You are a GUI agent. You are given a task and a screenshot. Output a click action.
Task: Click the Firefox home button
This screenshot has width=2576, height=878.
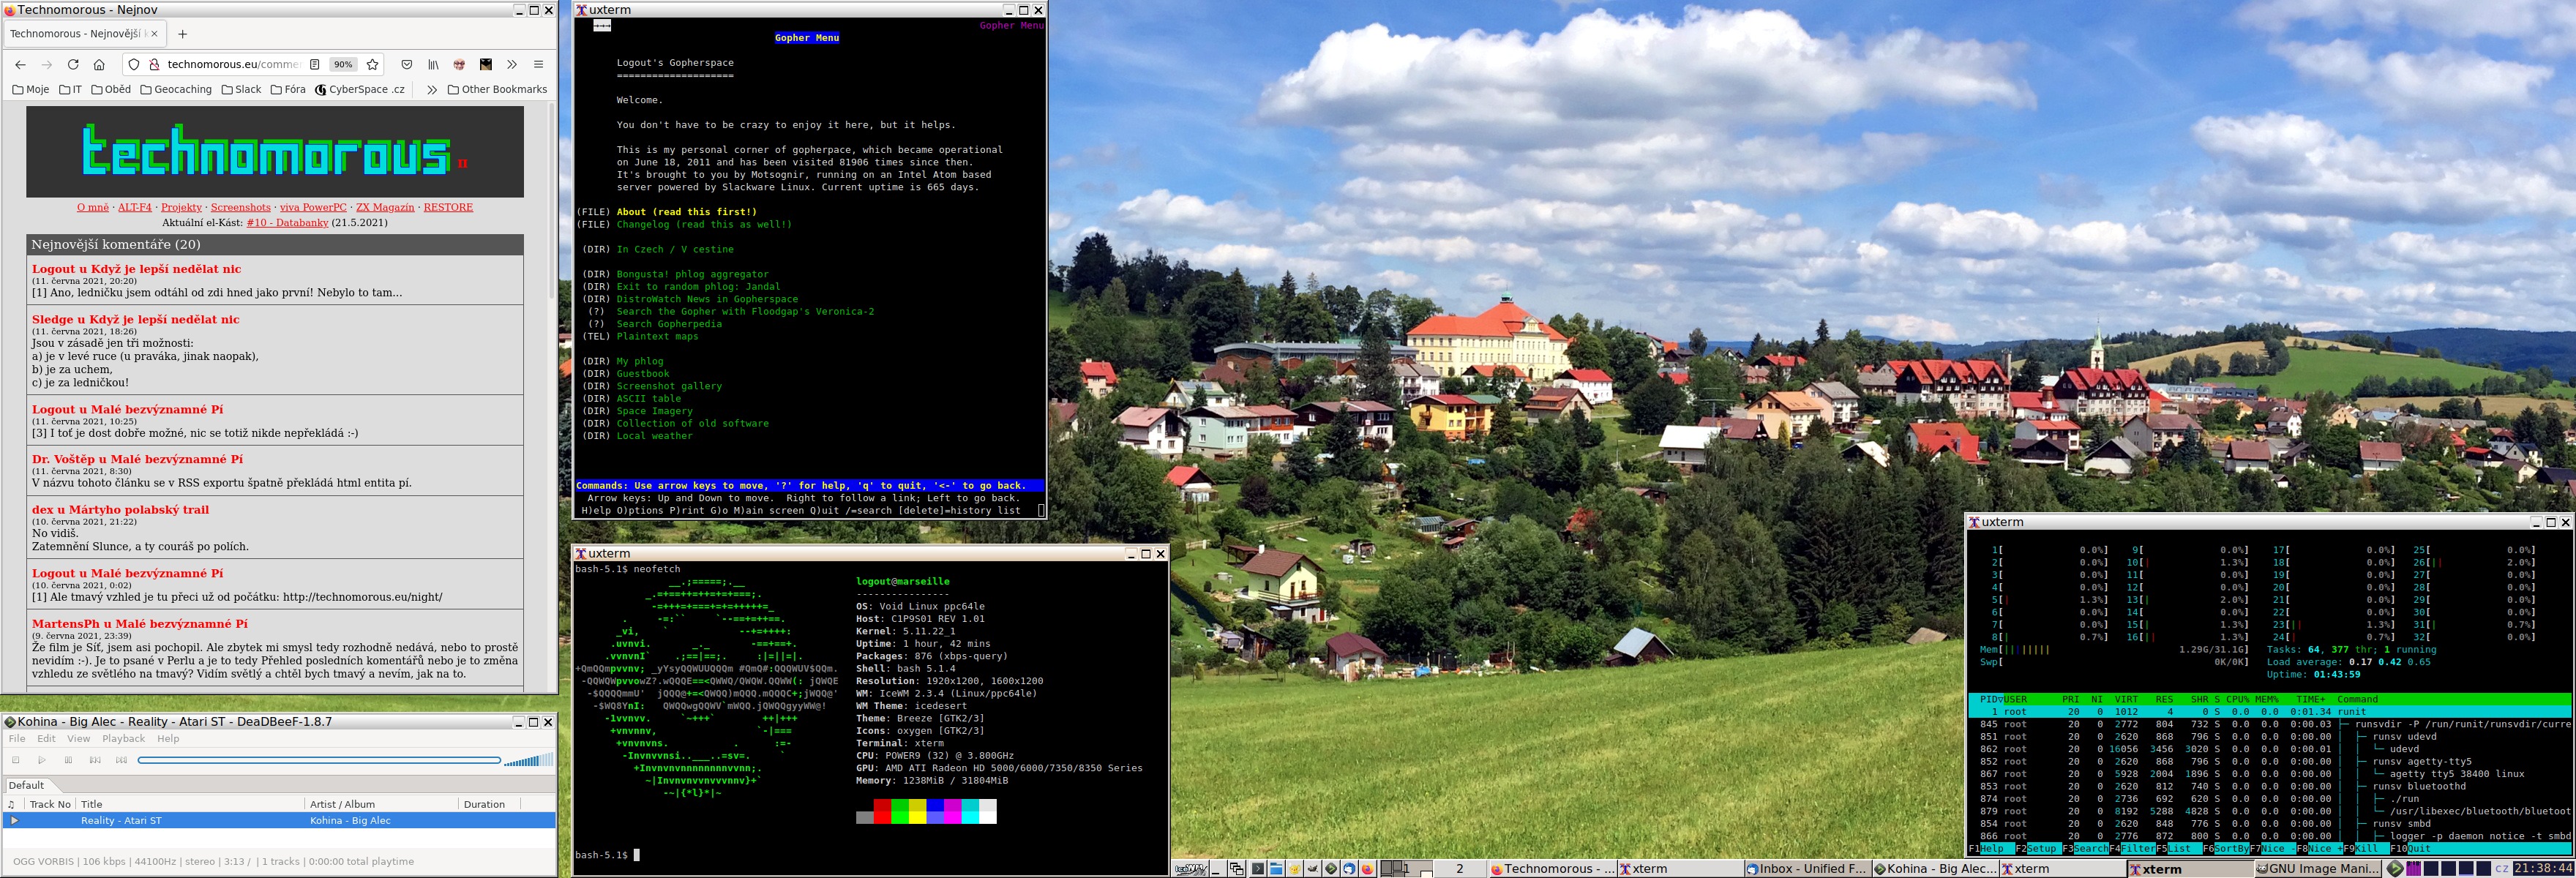[99, 64]
